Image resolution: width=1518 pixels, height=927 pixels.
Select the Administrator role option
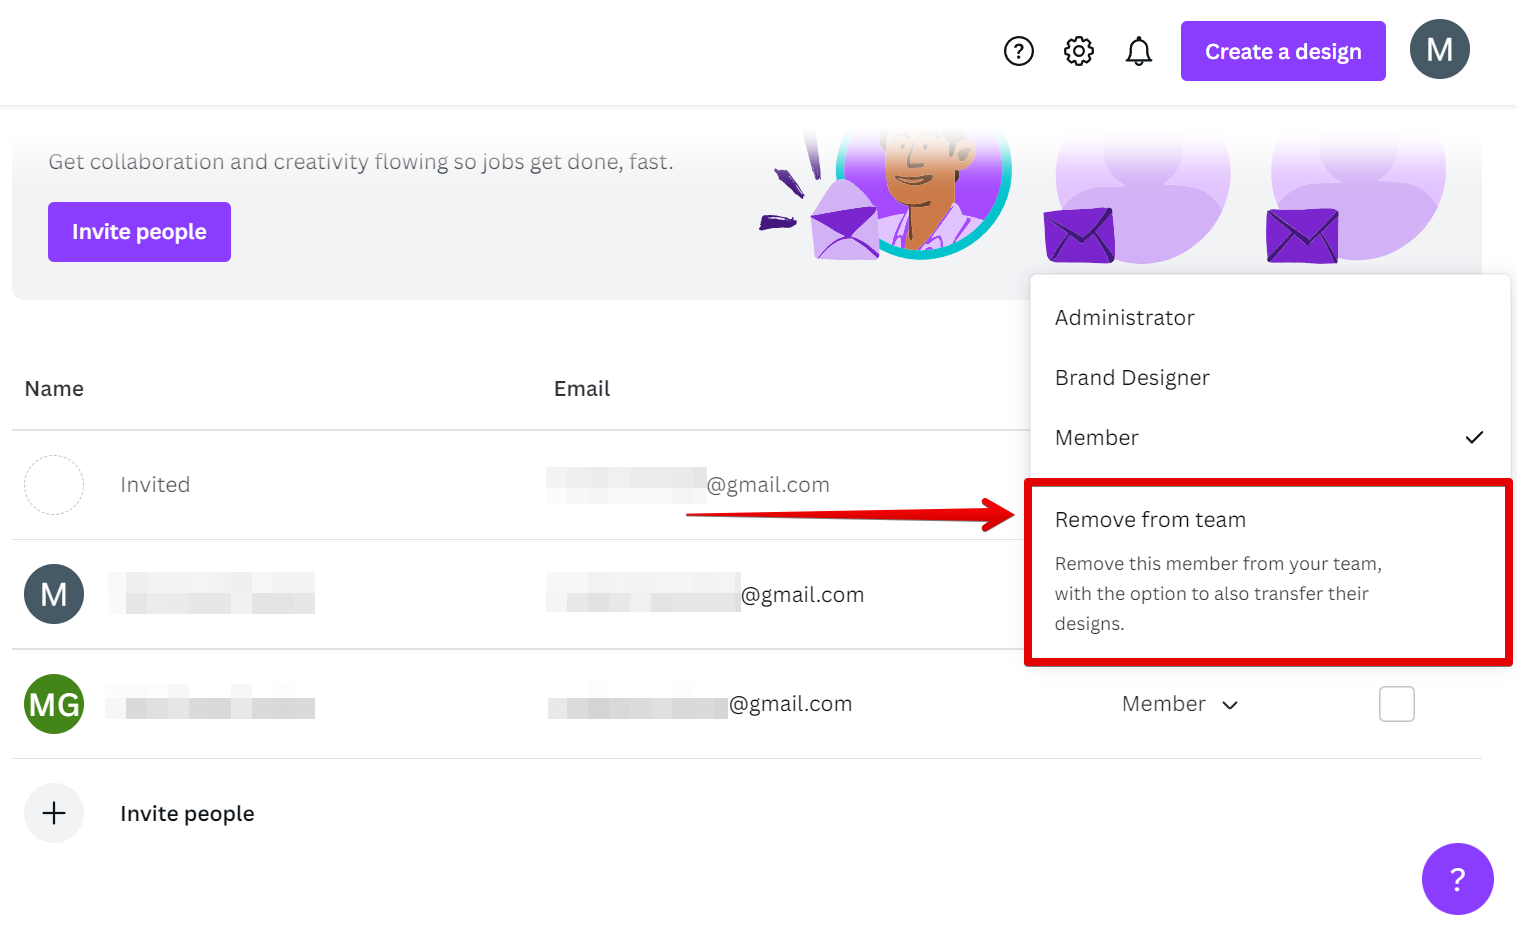[1124, 318]
